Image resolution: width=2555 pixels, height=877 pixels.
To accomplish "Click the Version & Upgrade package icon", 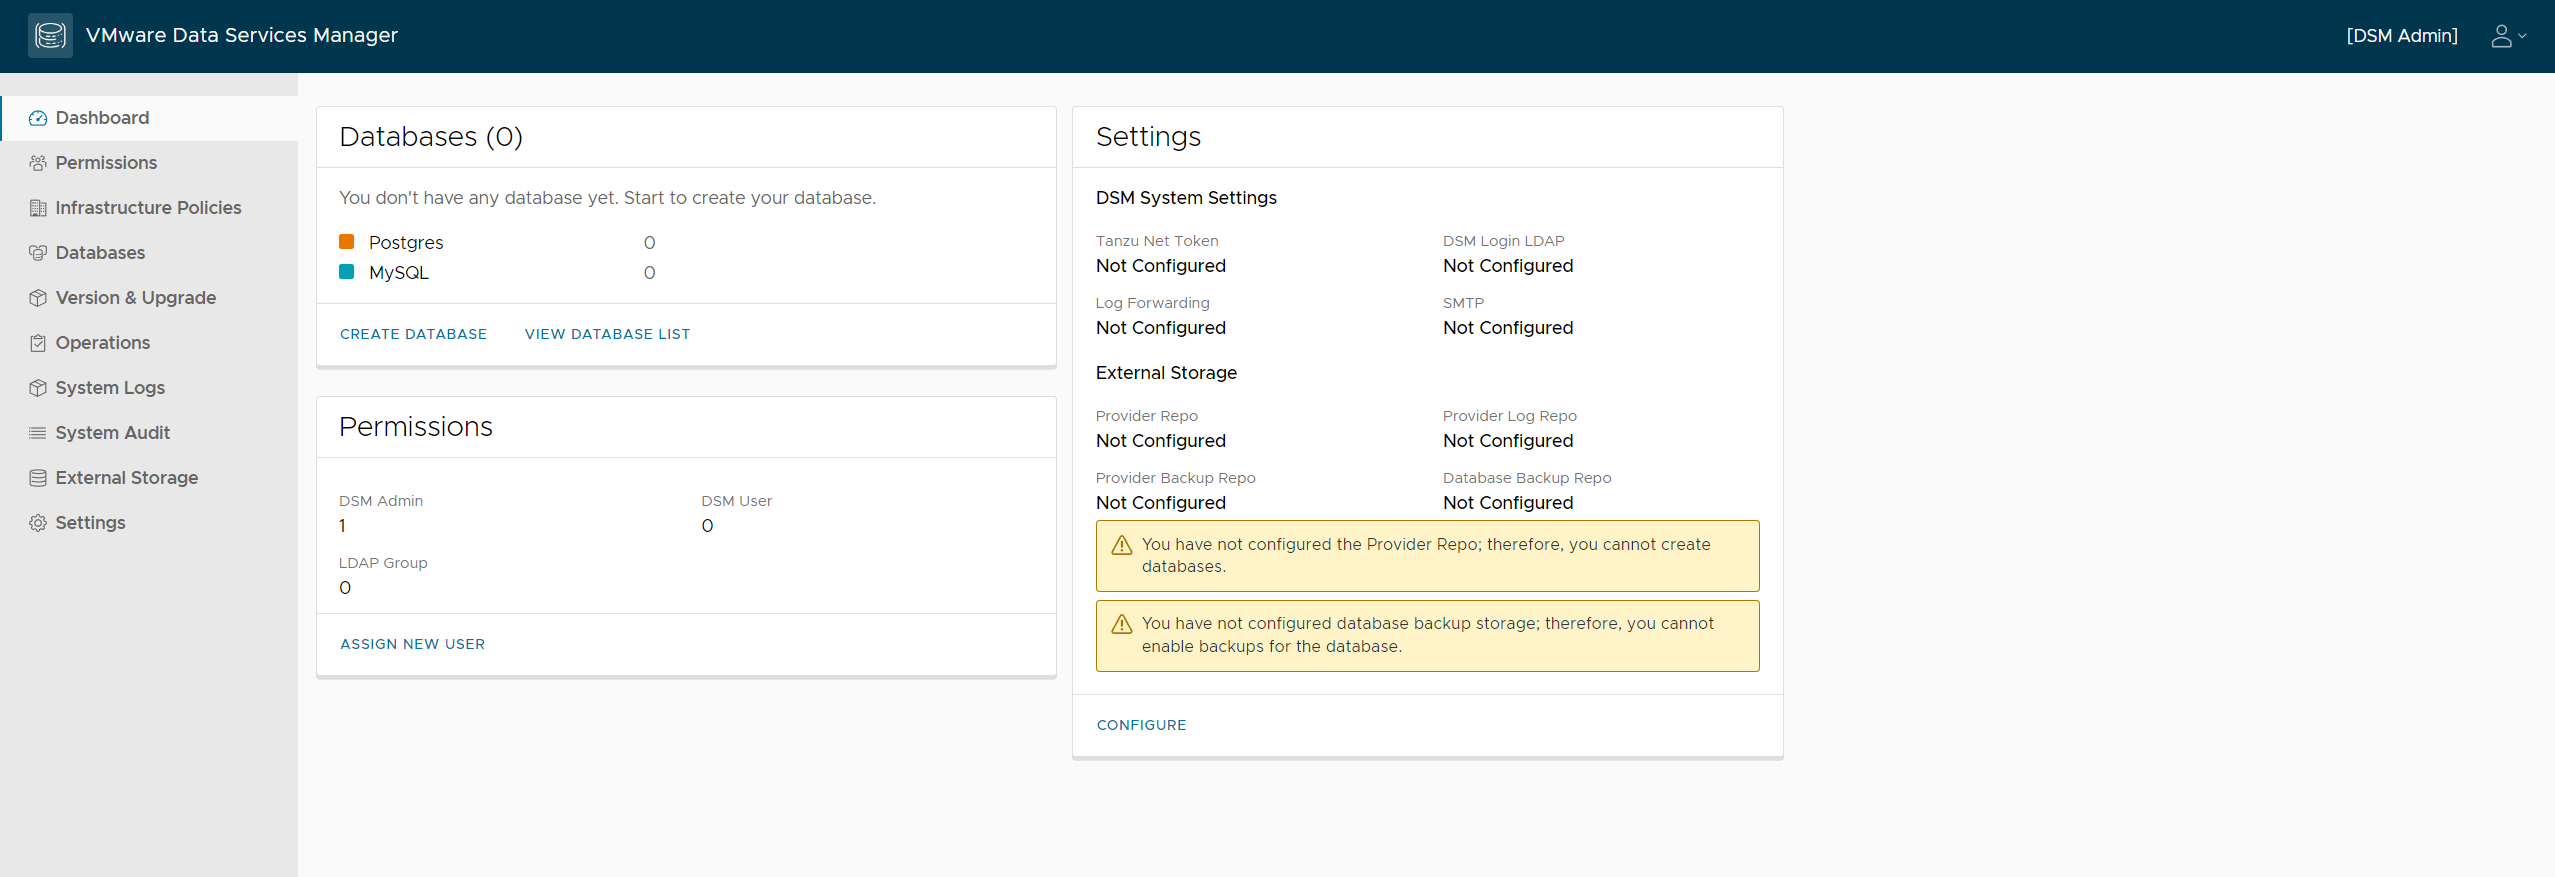I will pyautogui.click(x=38, y=298).
